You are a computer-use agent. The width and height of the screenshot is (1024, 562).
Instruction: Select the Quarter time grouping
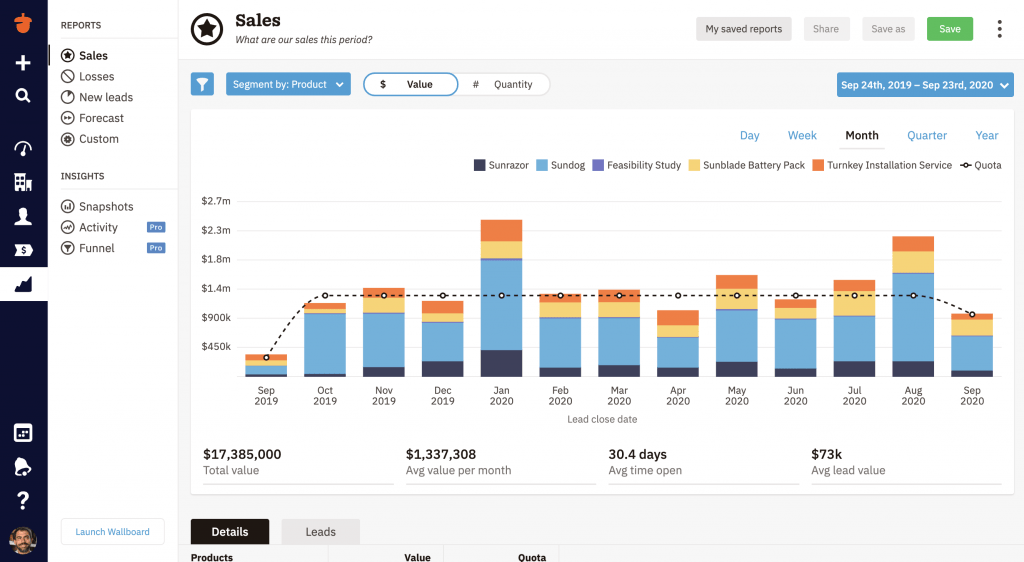click(926, 135)
